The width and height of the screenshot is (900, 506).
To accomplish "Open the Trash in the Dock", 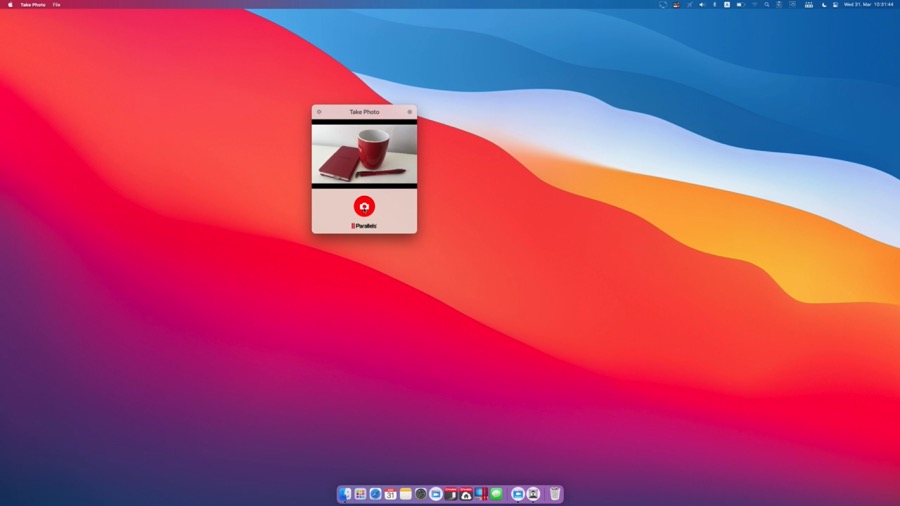I will (555, 494).
